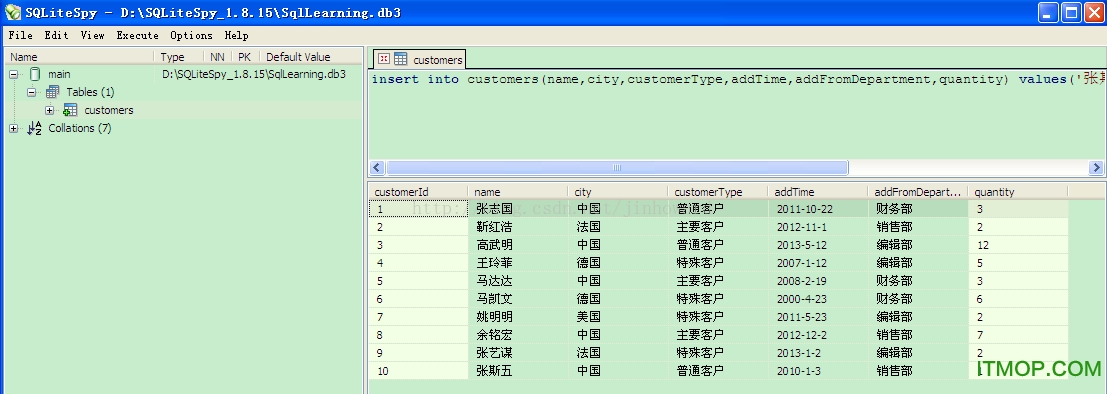
Task: Expand the customers table node
Action: (49, 110)
